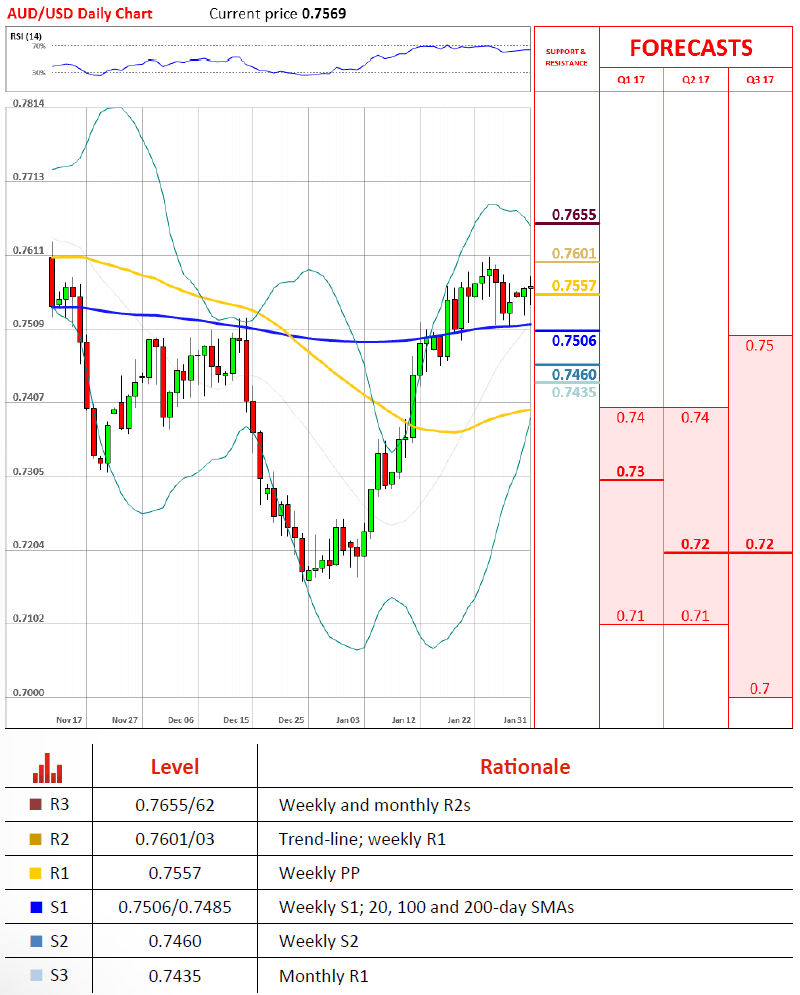Click the Trend-line; weekly R1 rationale

point(362,840)
